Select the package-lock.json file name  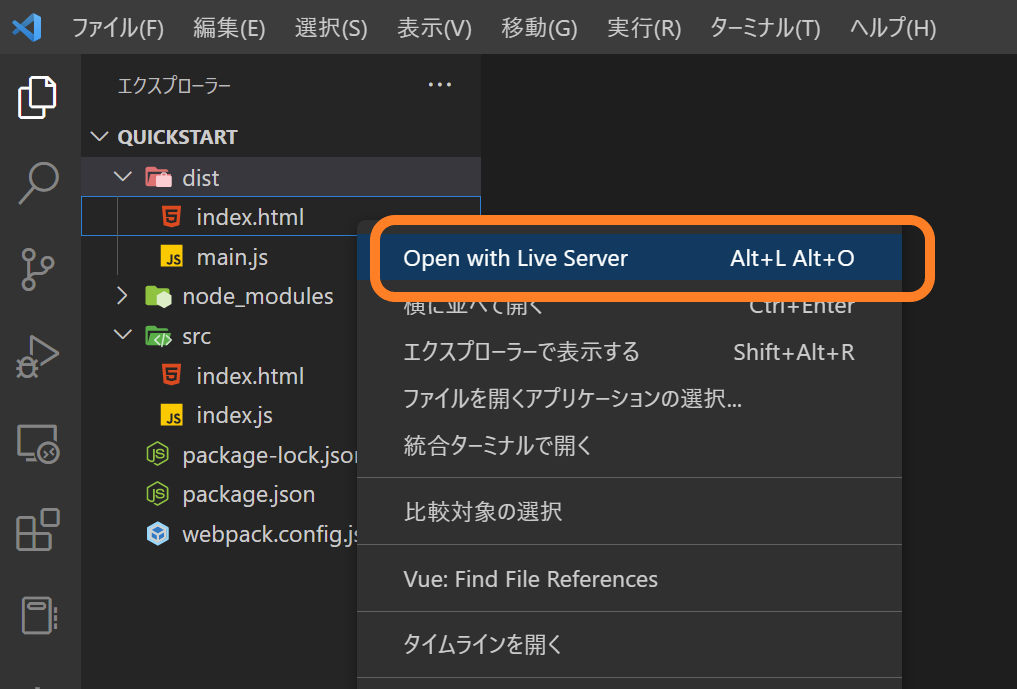click(270, 455)
